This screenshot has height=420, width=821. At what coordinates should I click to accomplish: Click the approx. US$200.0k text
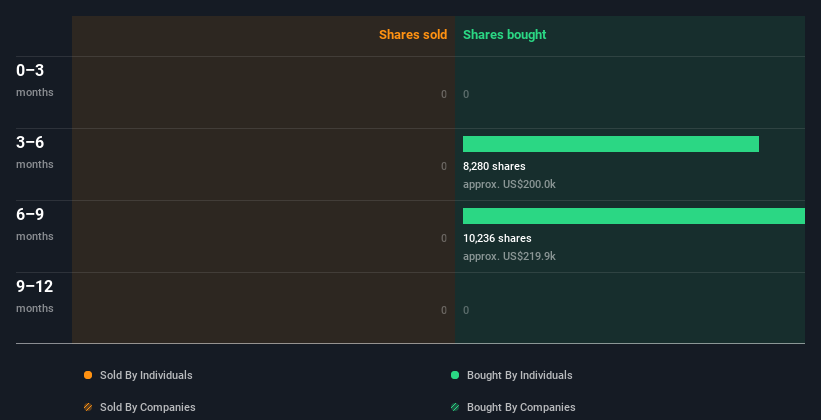tap(509, 184)
